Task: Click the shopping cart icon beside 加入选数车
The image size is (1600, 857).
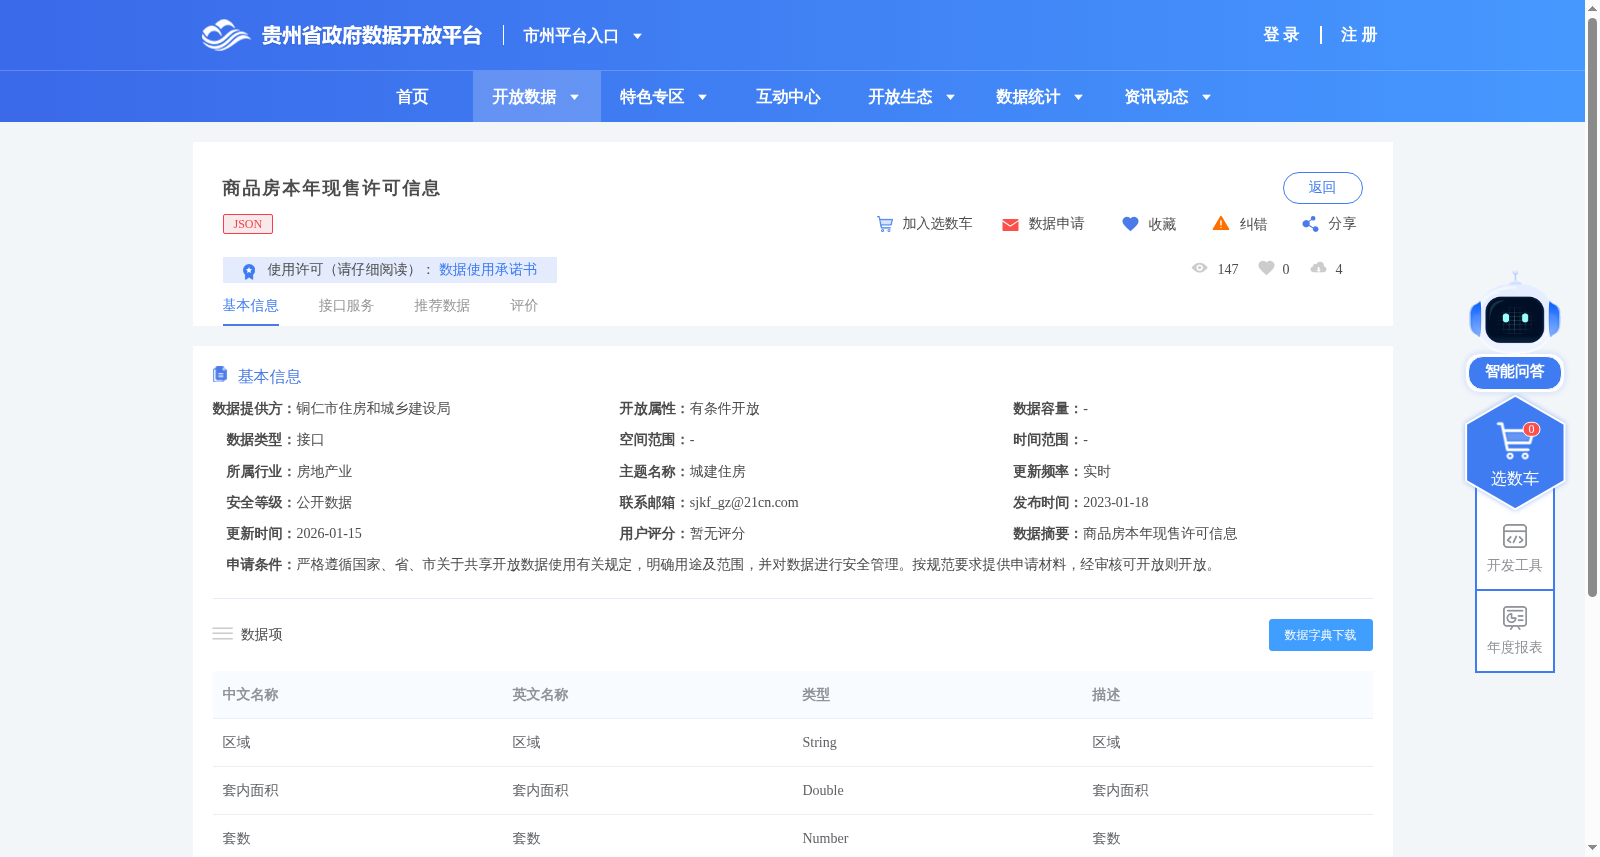Action: [x=885, y=224]
